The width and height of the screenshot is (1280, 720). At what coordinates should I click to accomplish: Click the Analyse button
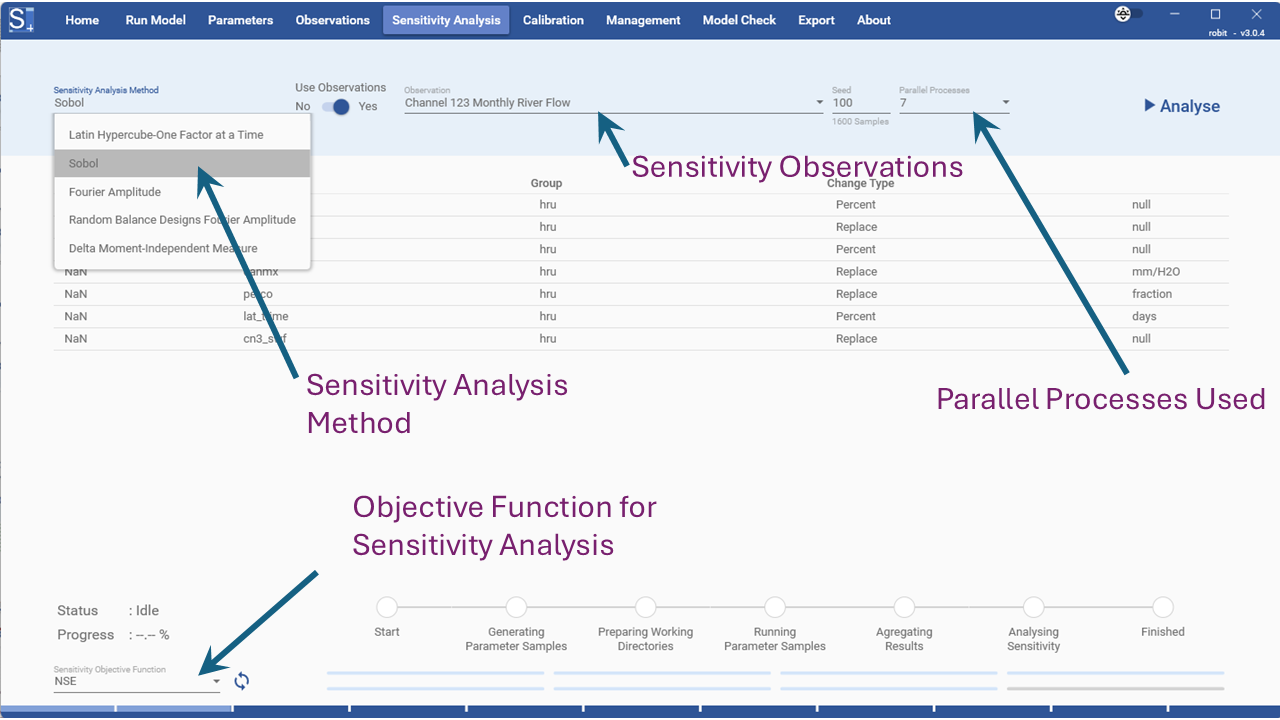click(x=1182, y=106)
